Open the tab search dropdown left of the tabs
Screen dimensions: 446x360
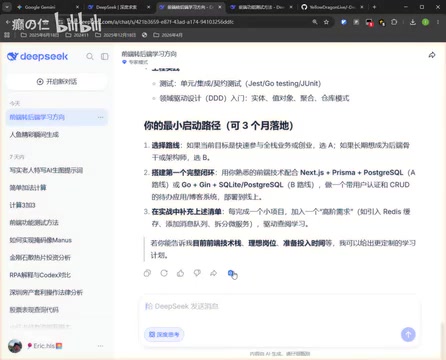coord(7,7)
